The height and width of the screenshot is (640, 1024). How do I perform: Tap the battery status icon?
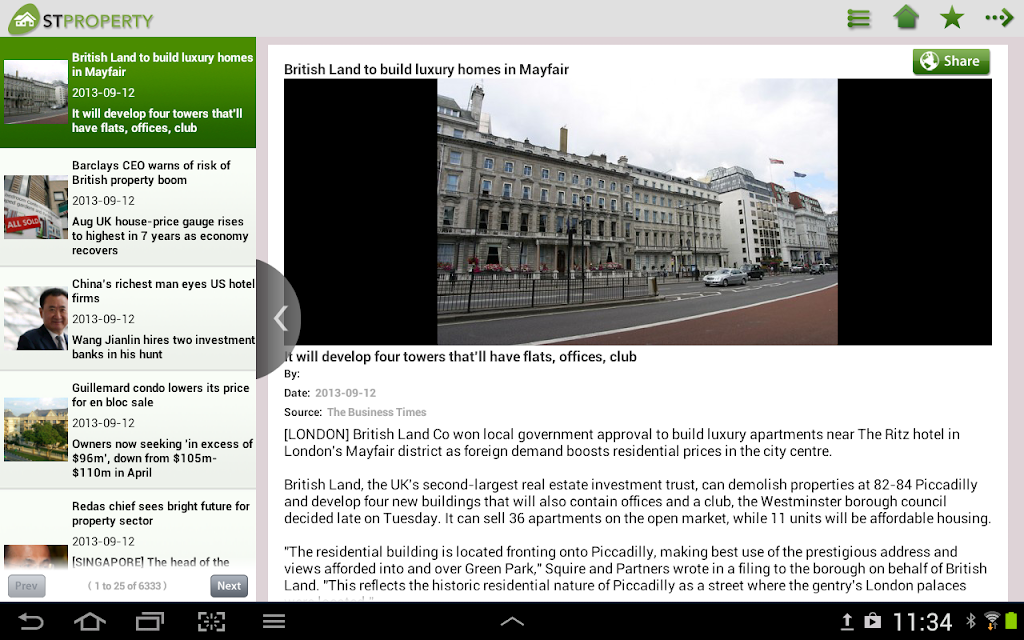click(x=1012, y=621)
